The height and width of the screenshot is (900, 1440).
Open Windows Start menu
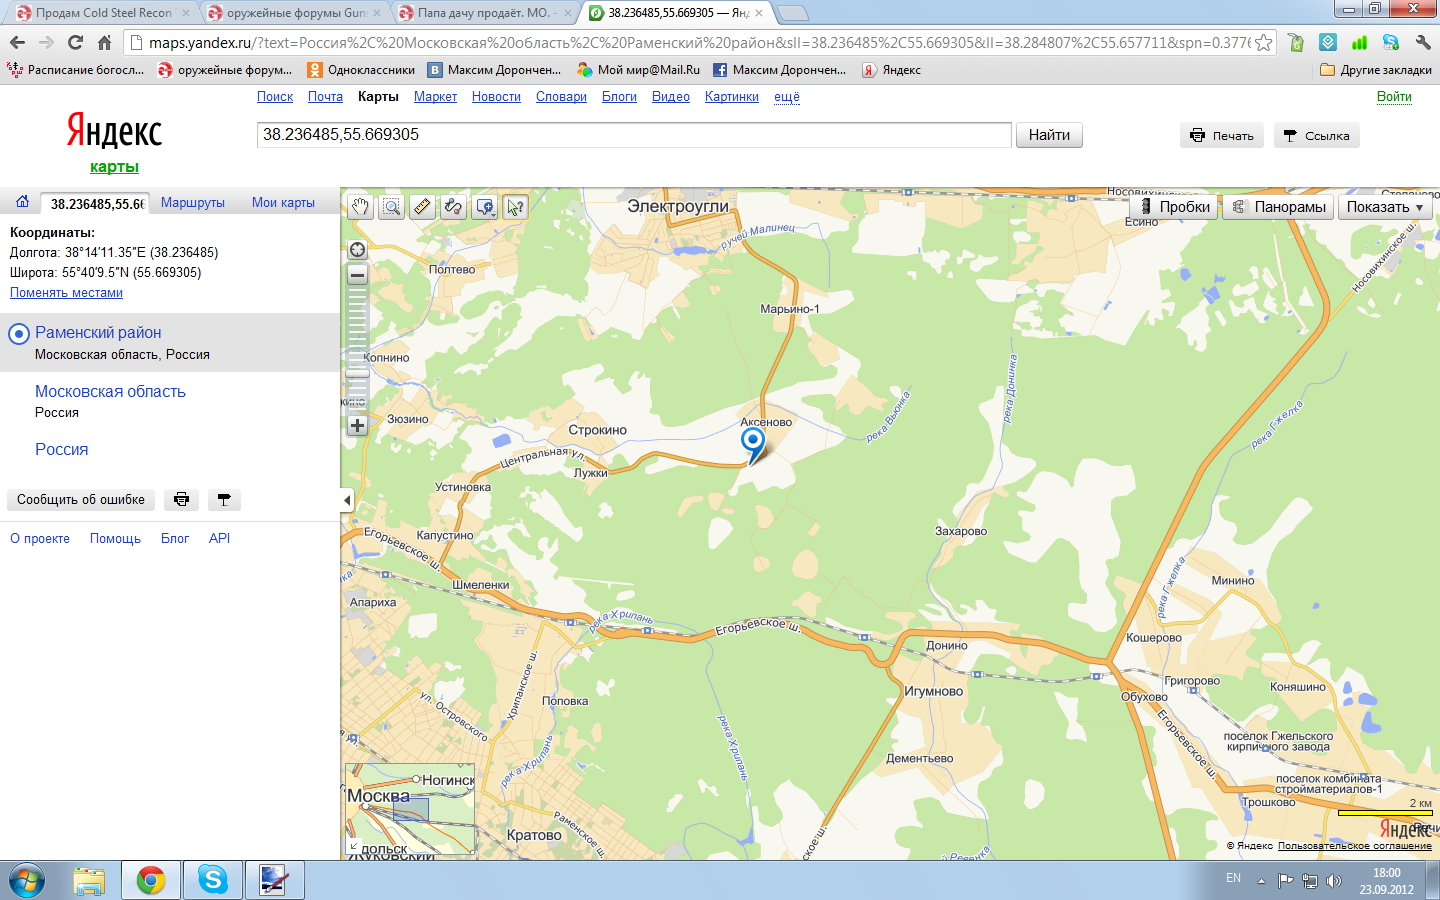(27, 880)
